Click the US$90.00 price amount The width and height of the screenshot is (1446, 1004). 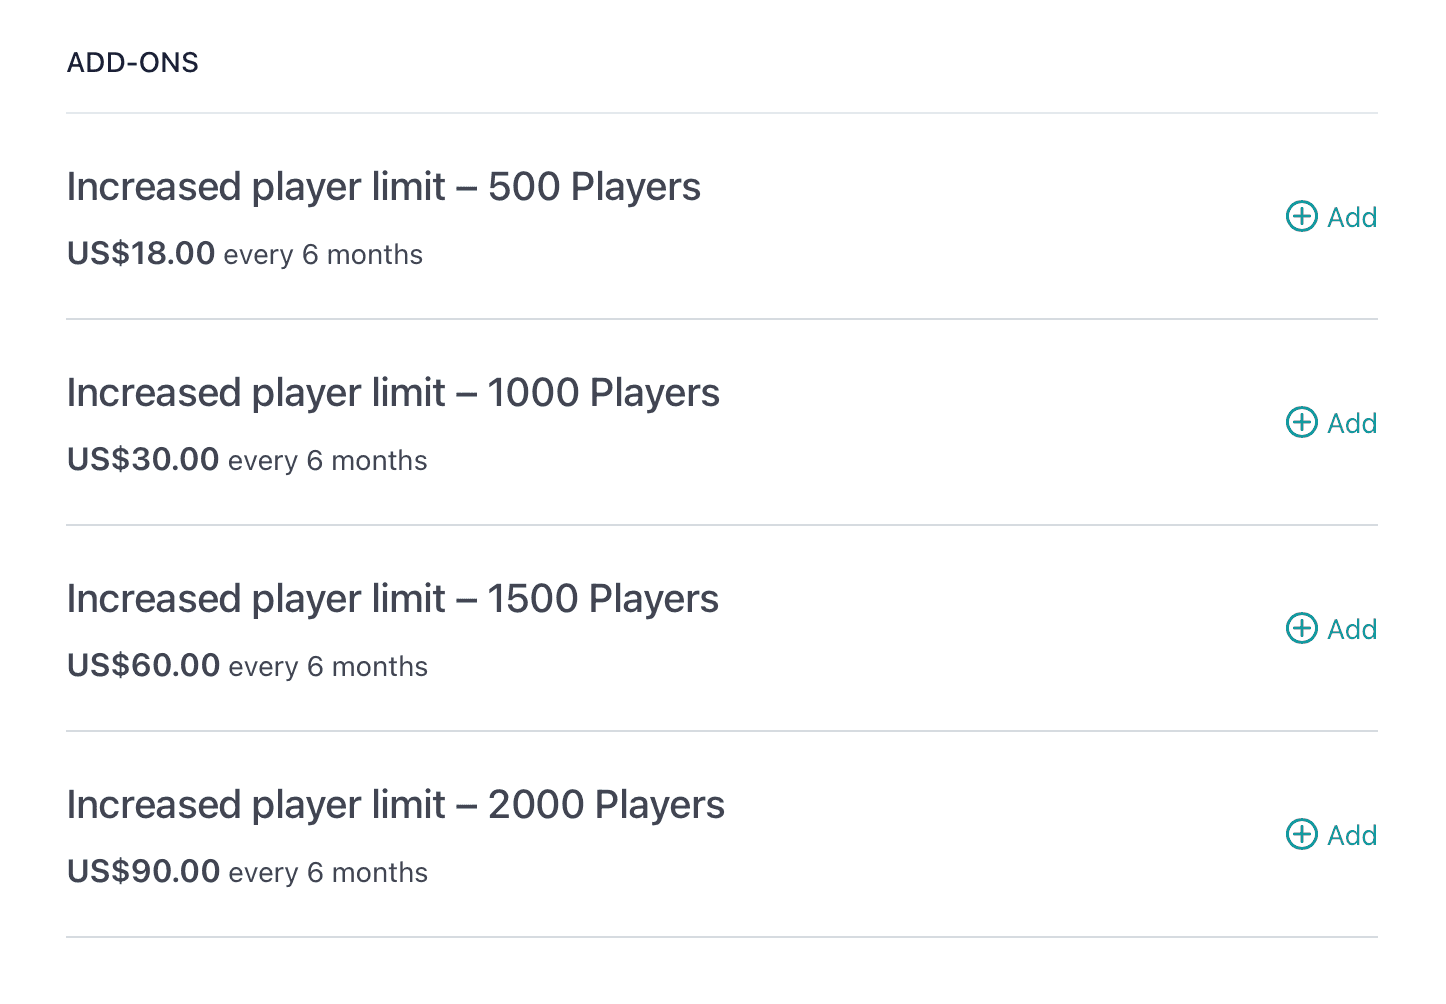[143, 872]
